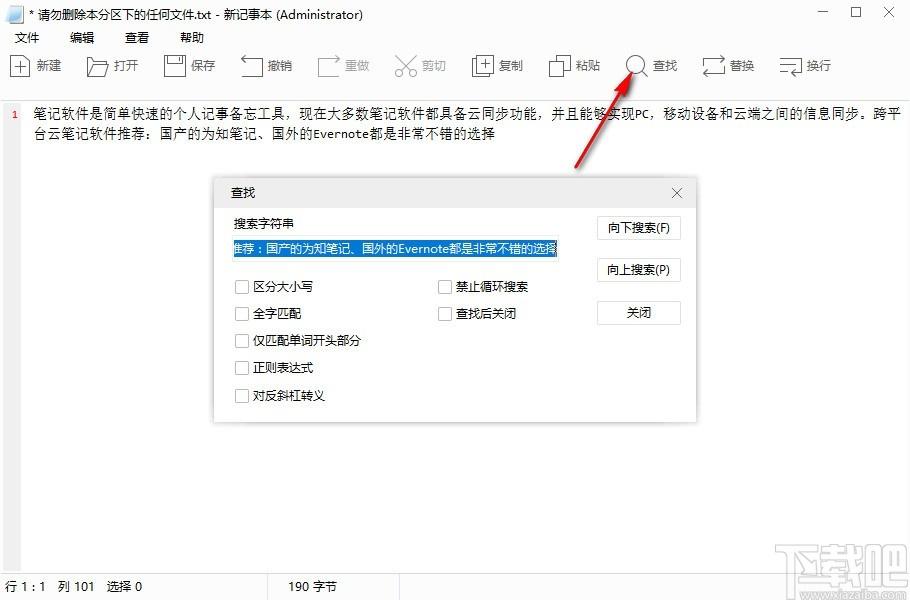Maximize the notepad window
This screenshot has height=600, width=910.
[856, 12]
